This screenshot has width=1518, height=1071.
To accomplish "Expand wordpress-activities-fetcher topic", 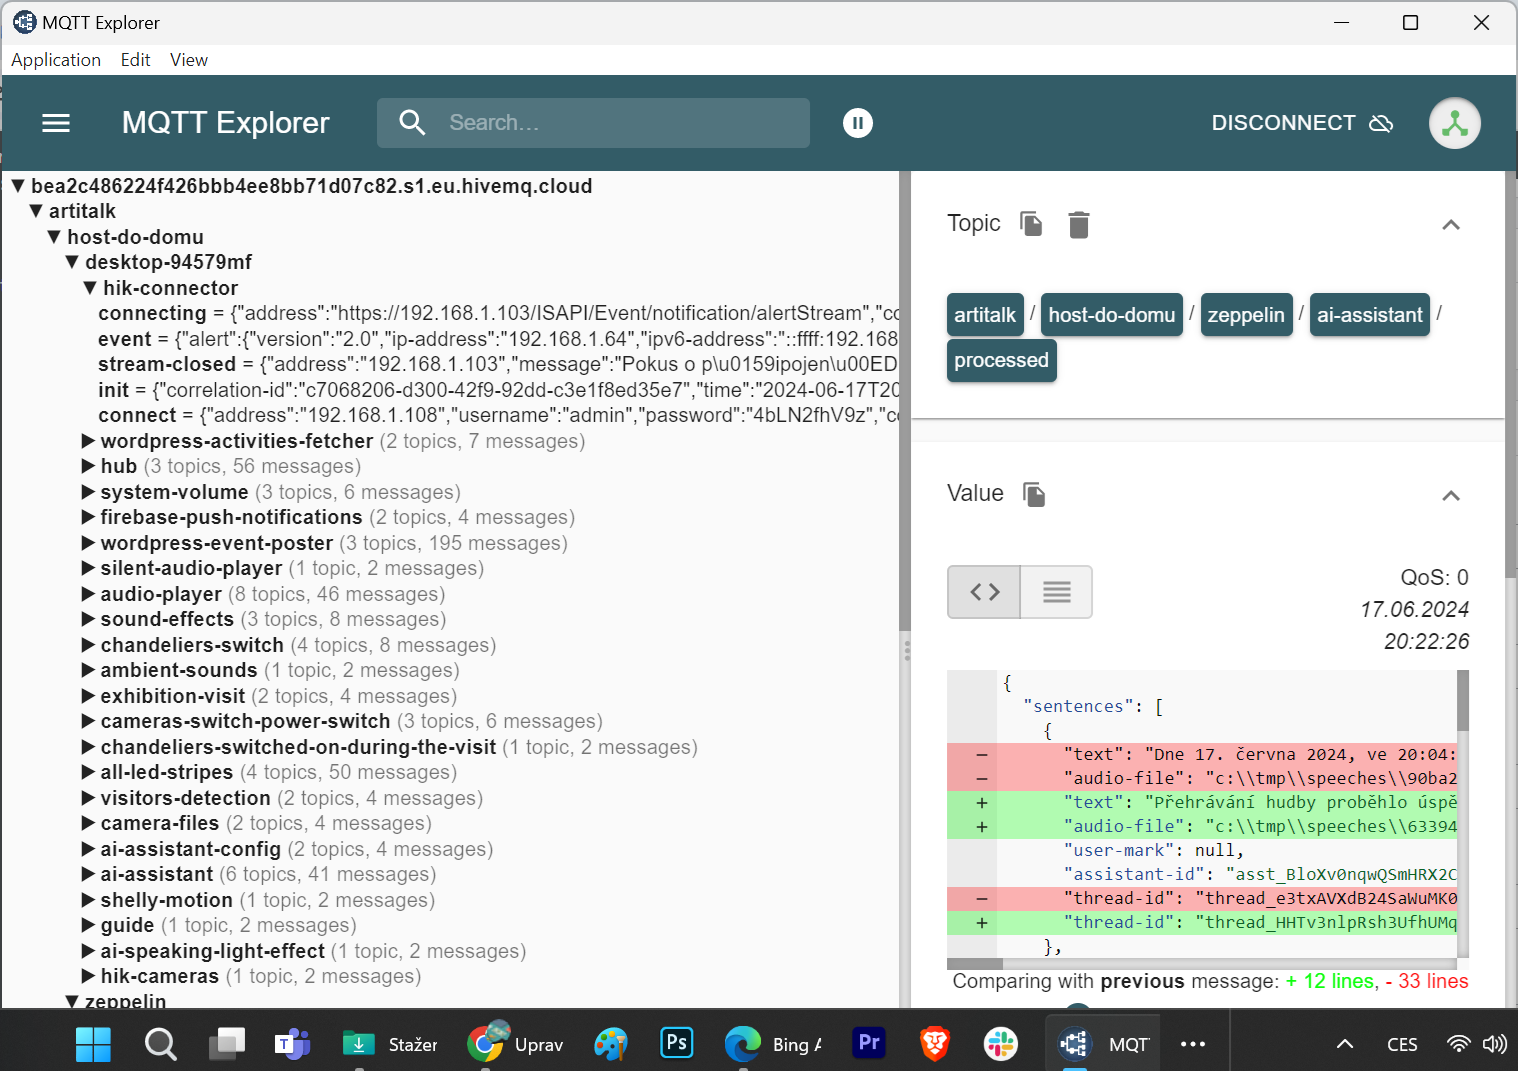I will click(88, 441).
